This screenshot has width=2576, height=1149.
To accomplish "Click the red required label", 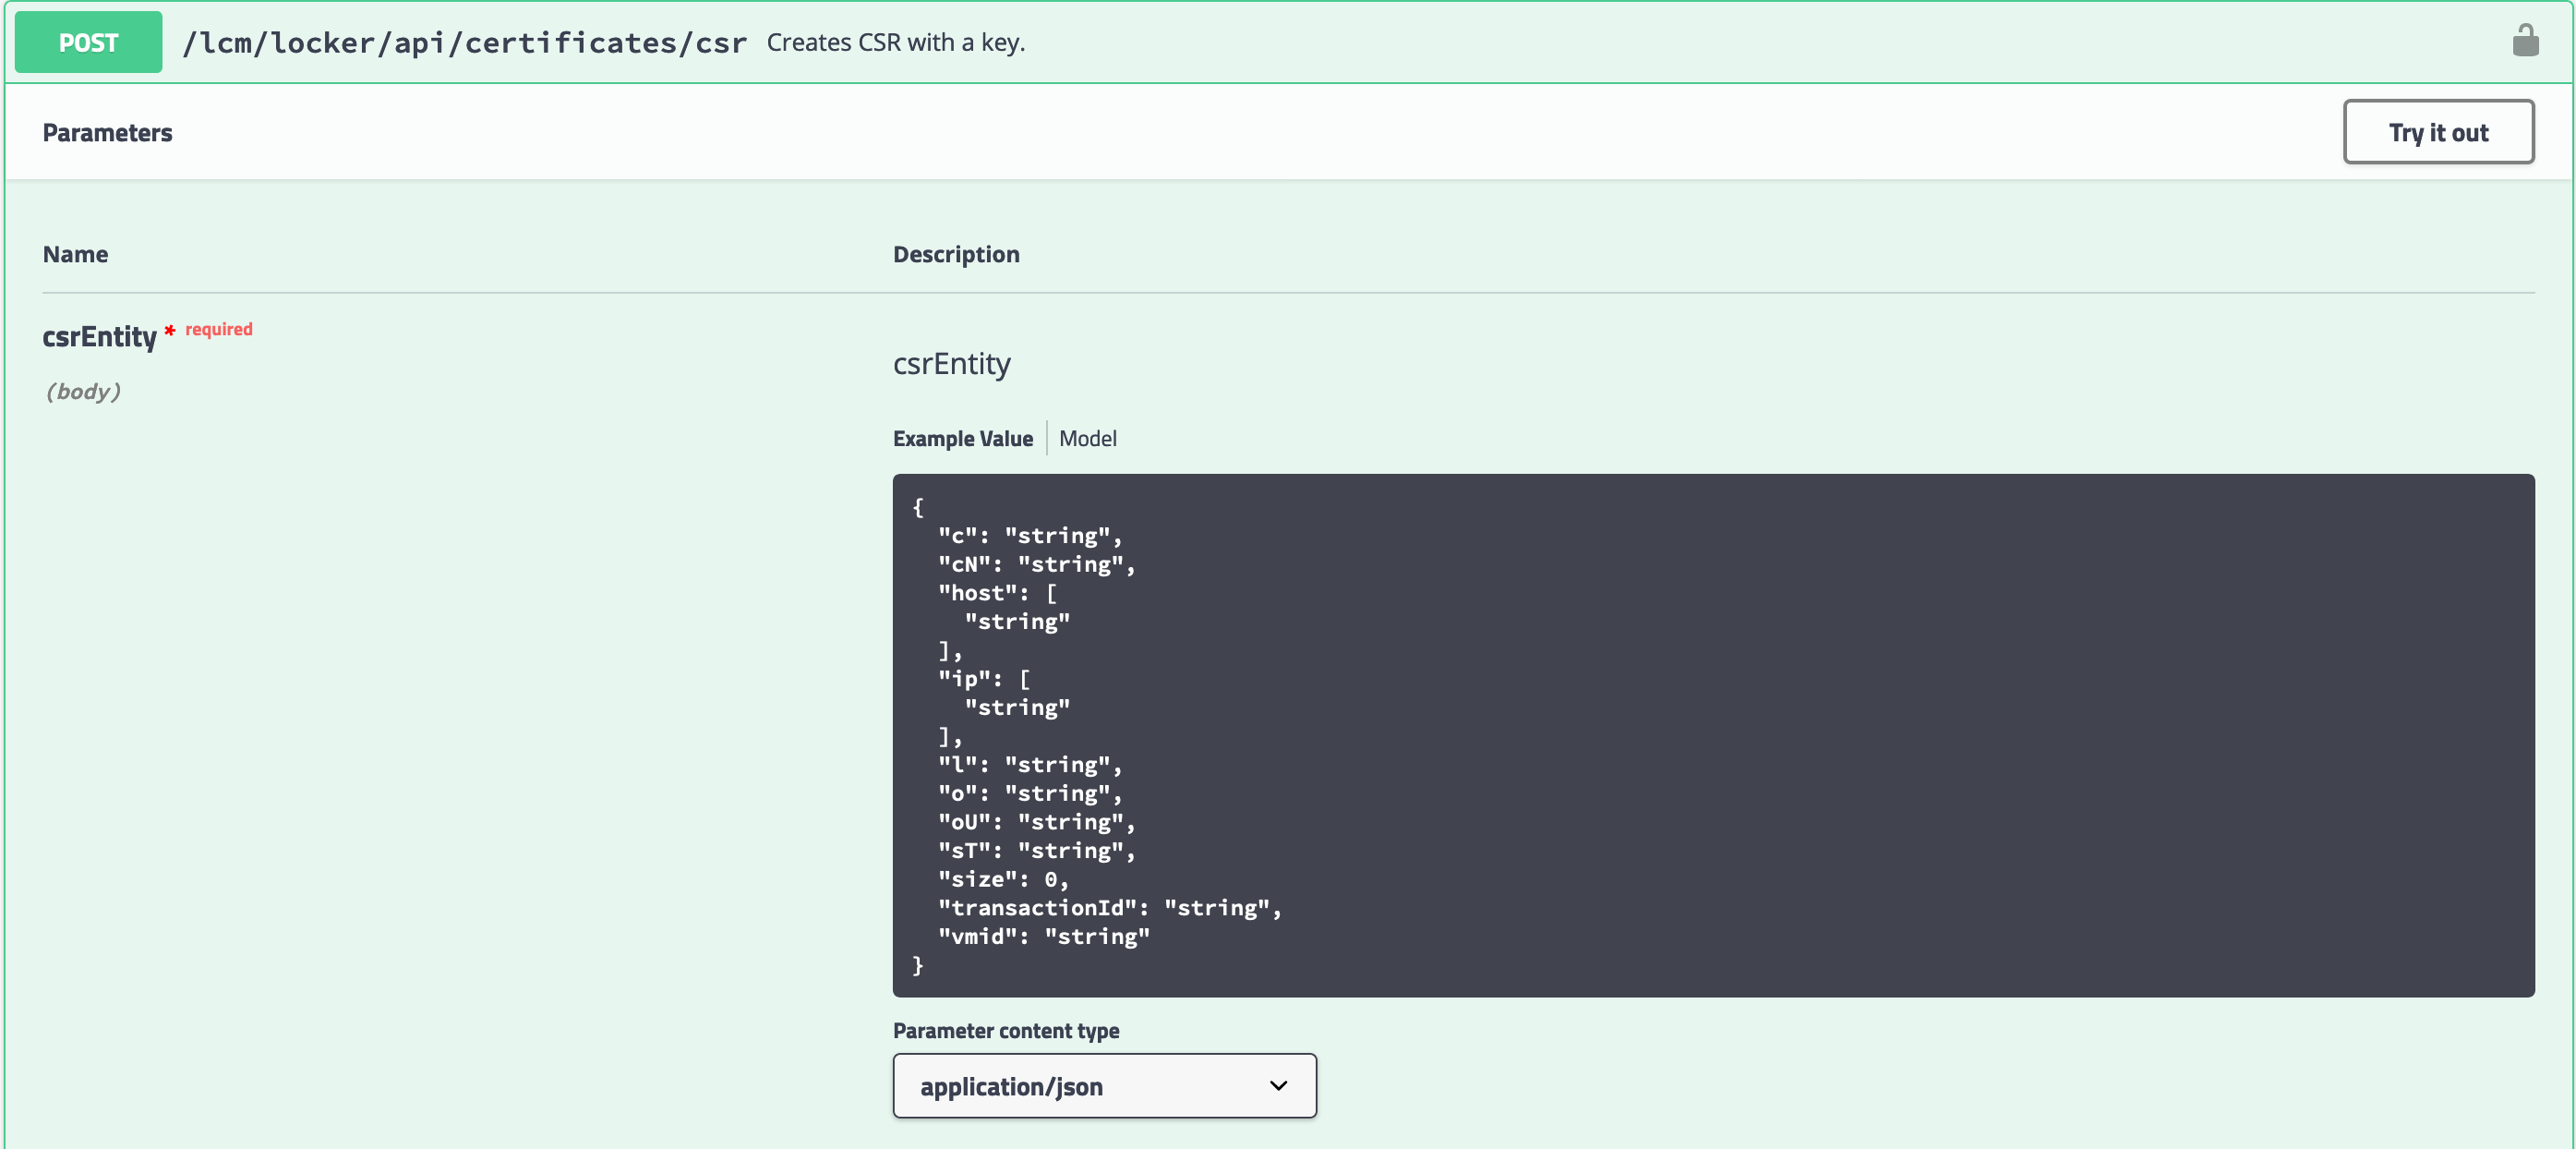I will coord(219,329).
